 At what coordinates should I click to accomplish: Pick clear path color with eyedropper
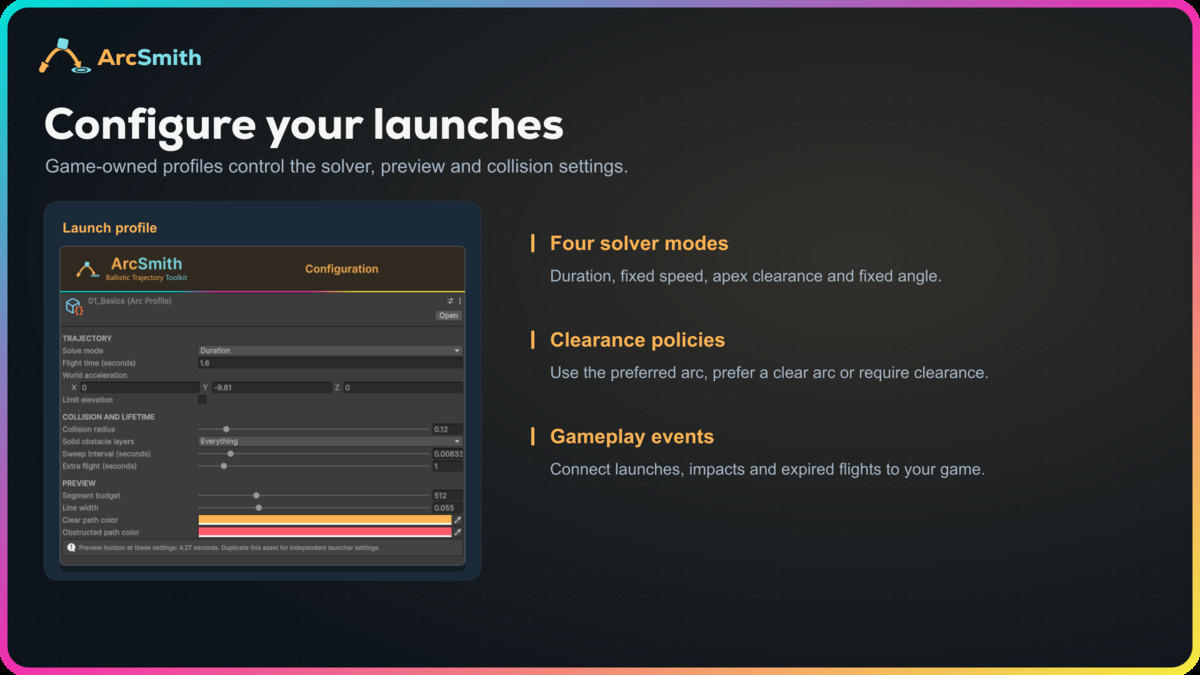point(458,520)
